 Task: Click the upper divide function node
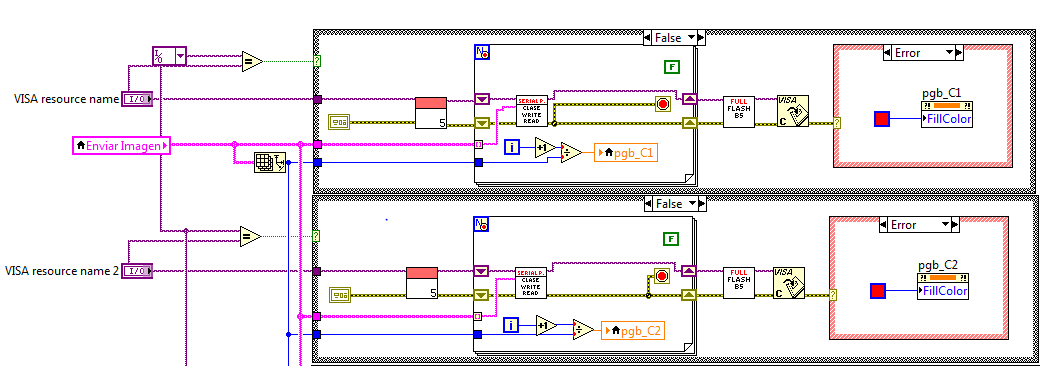[x=572, y=153]
